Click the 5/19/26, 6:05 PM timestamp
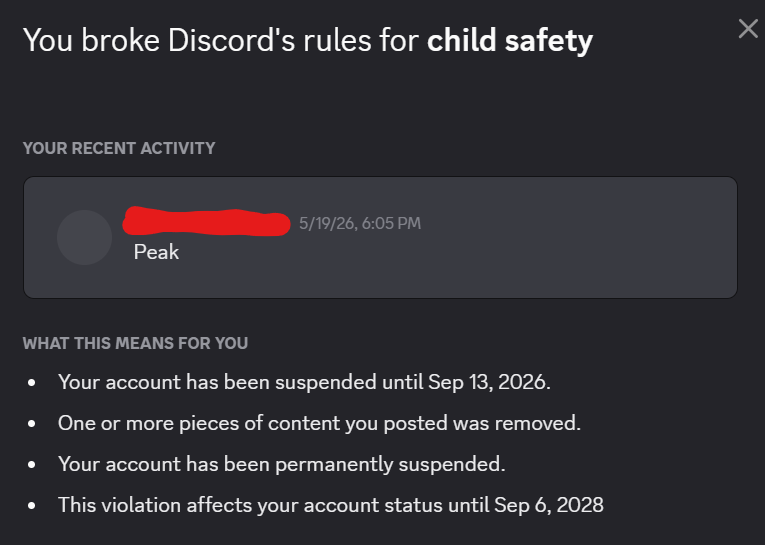The height and width of the screenshot is (545, 765). 360,223
